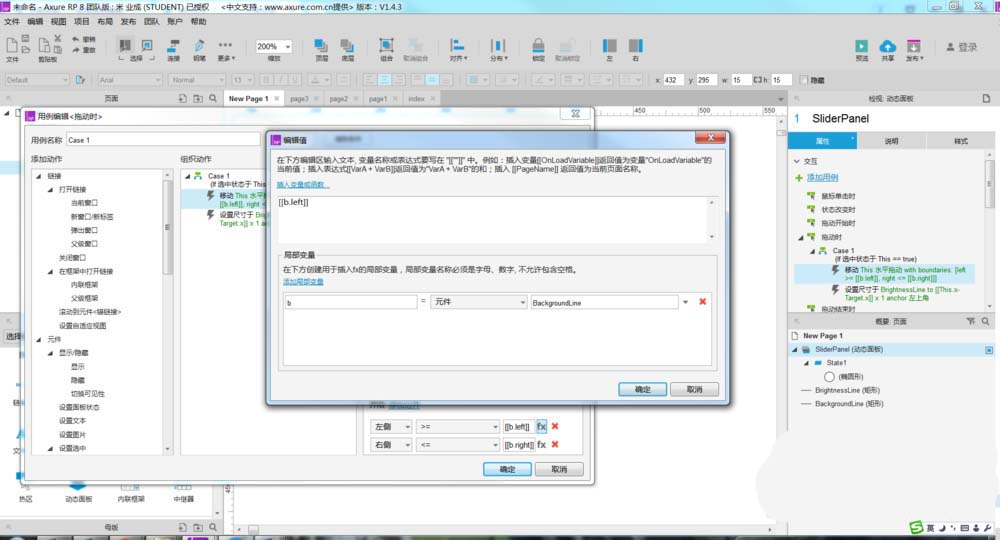This screenshot has width=1000, height=540.
Task: Toggle middle vertical alignment button
Action: click(x=432, y=80)
